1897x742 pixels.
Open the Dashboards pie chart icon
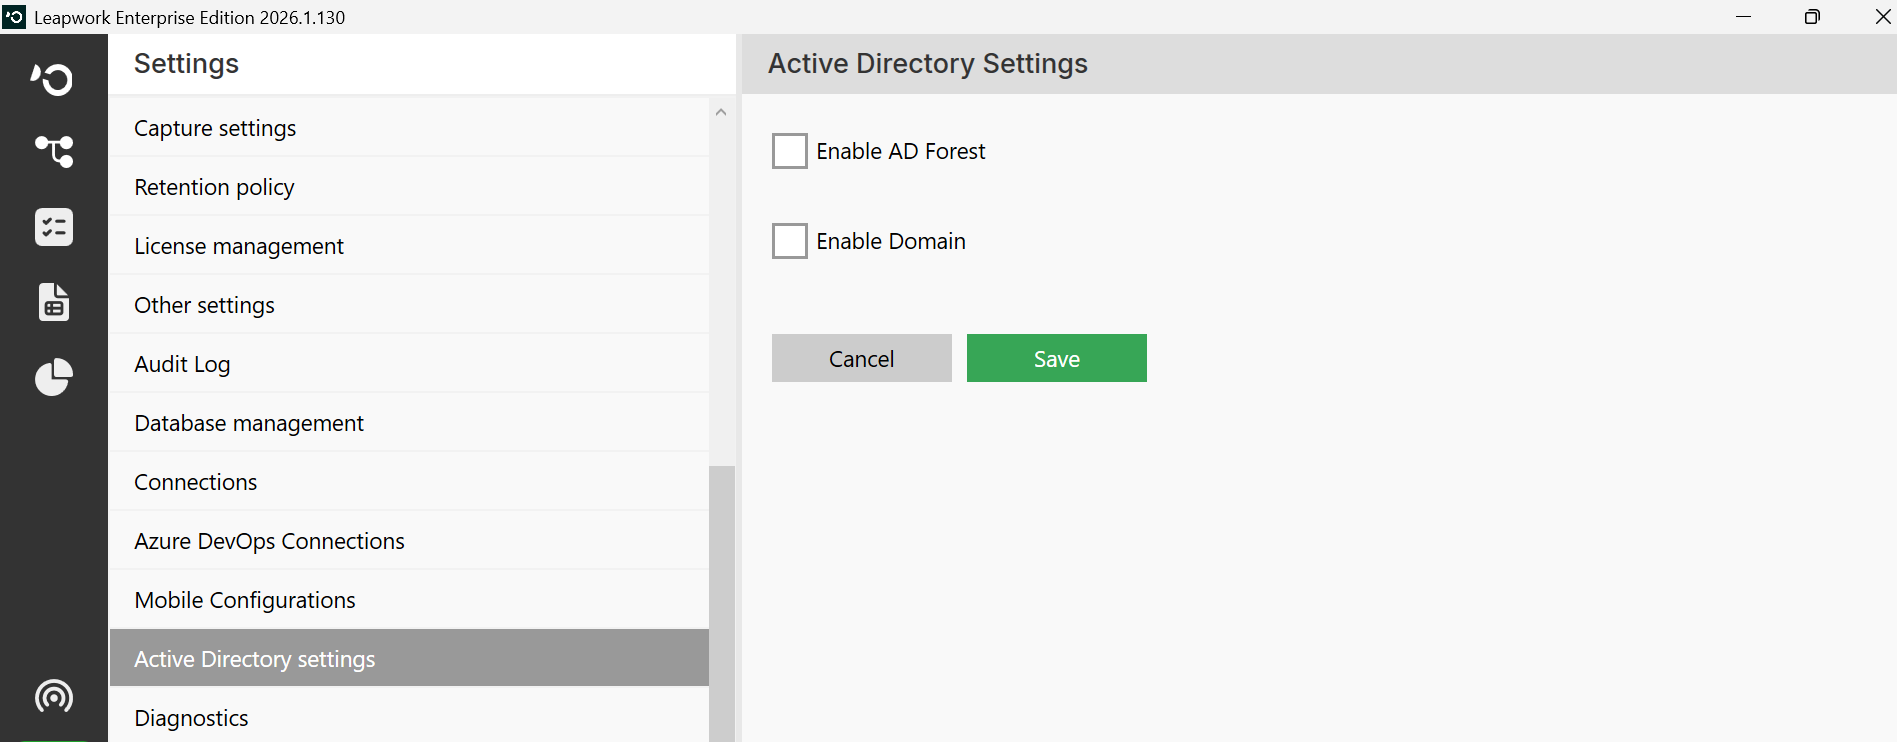tap(54, 377)
